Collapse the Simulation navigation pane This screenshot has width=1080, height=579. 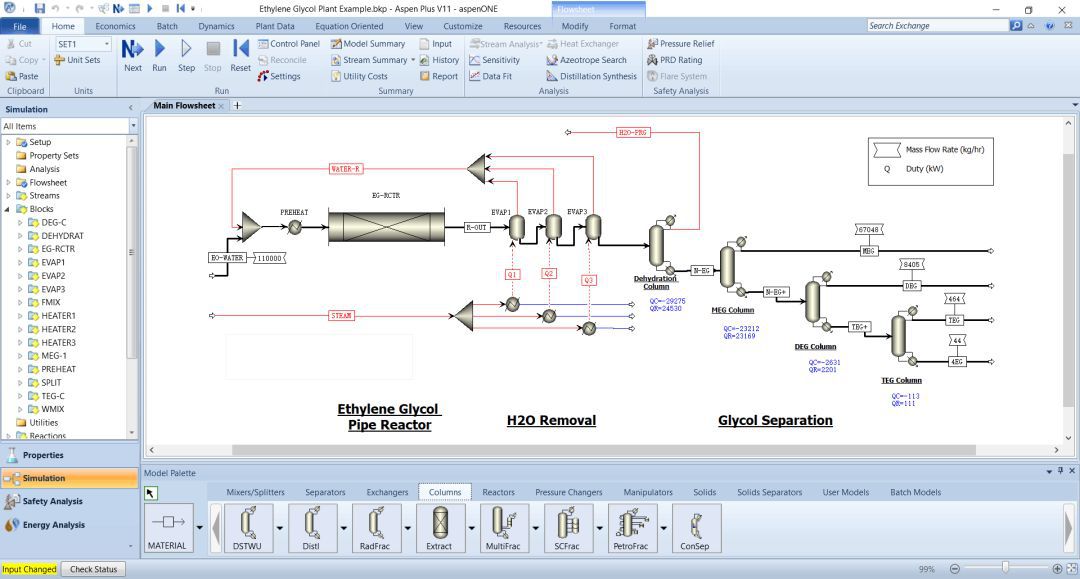coord(131,109)
